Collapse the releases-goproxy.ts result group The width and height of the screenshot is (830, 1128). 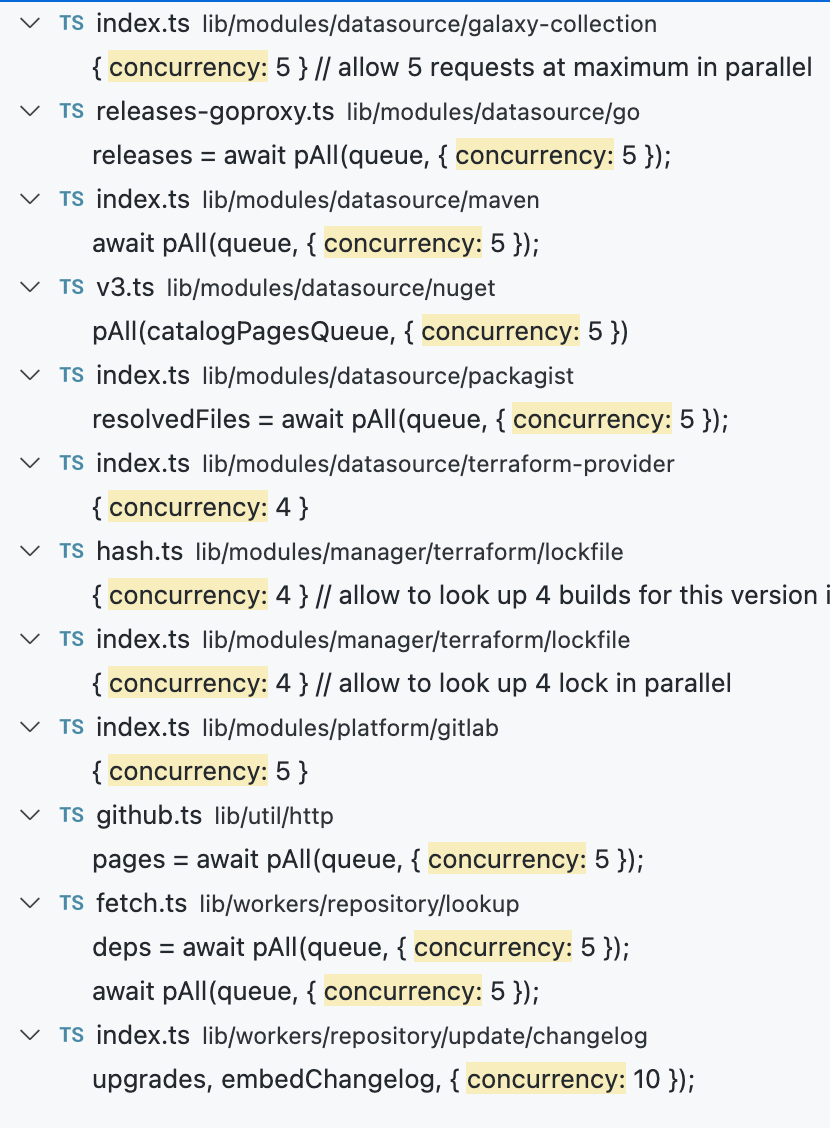pos(29,111)
